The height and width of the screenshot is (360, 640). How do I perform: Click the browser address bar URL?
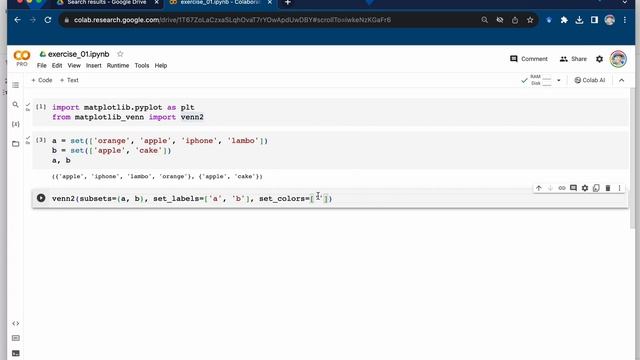coord(232,20)
